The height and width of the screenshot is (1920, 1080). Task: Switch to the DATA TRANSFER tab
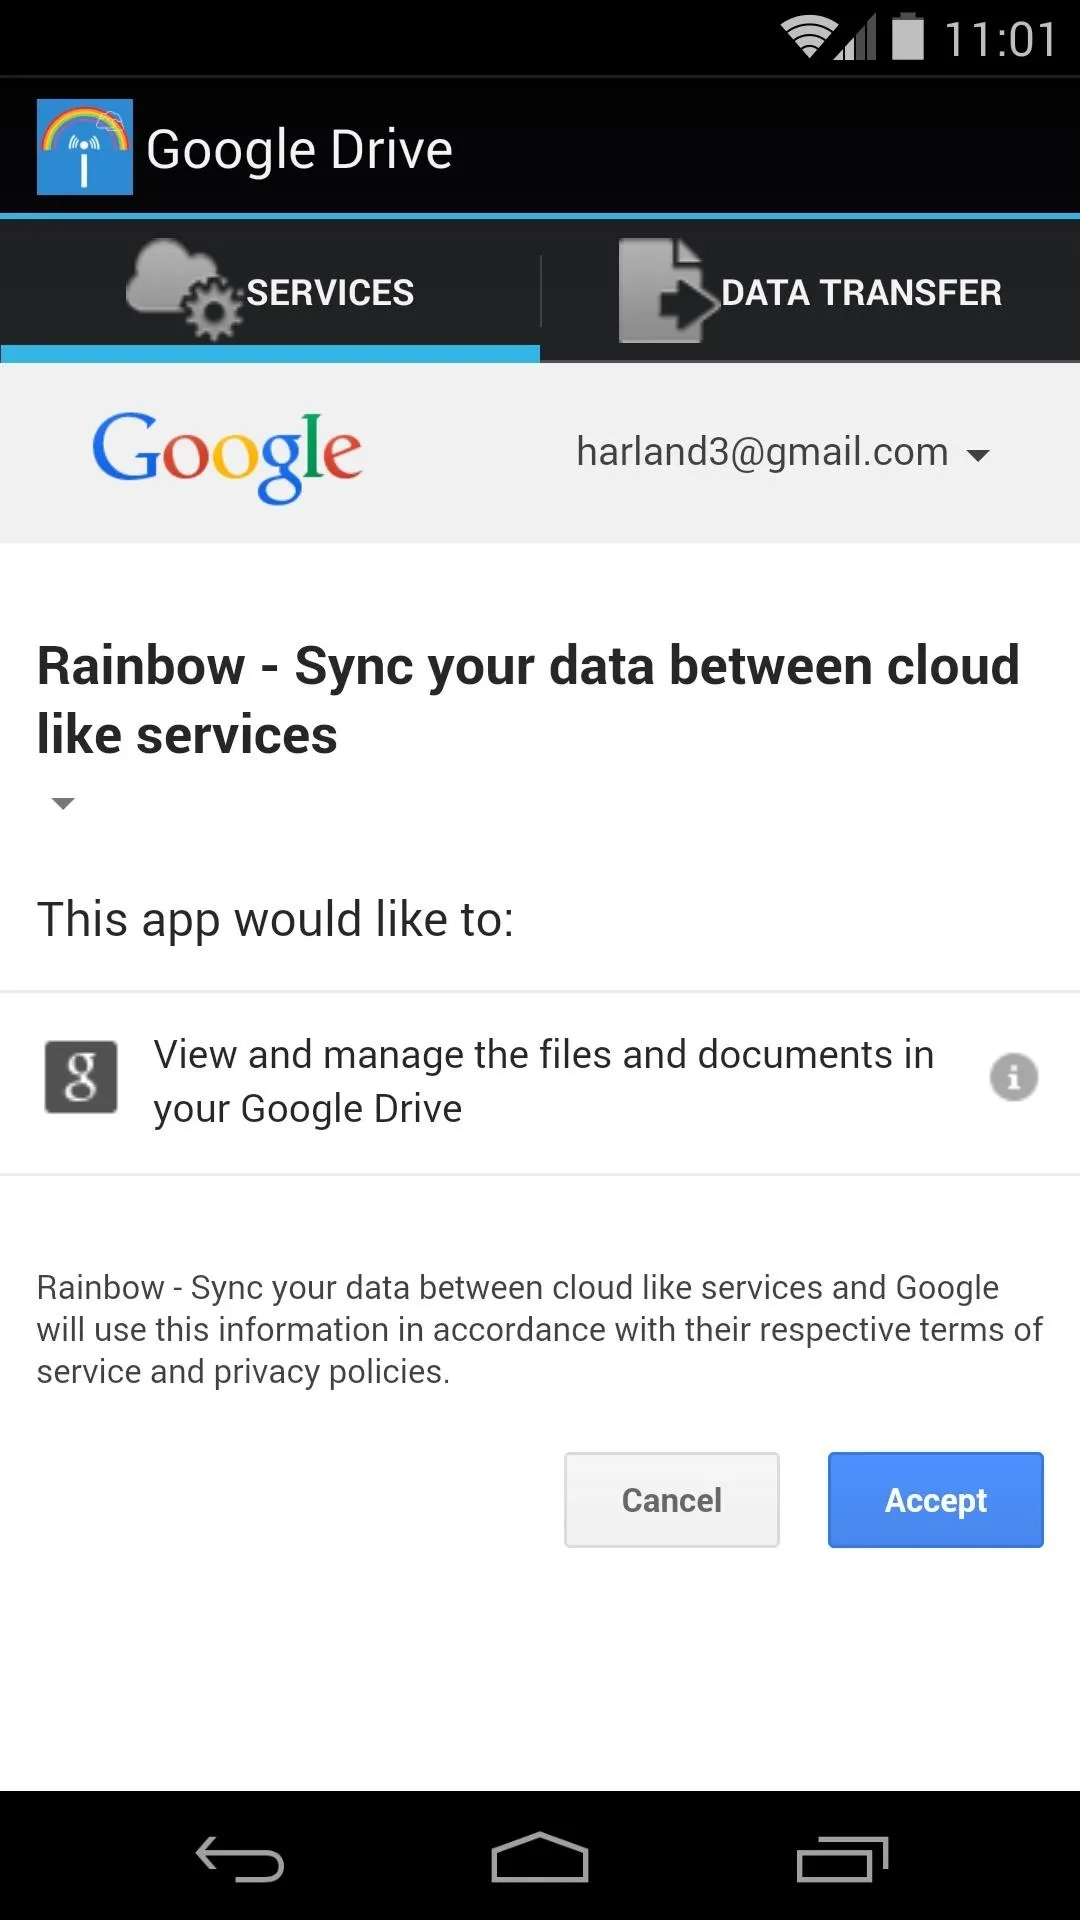pyautogui.click(x=810, y=291)
